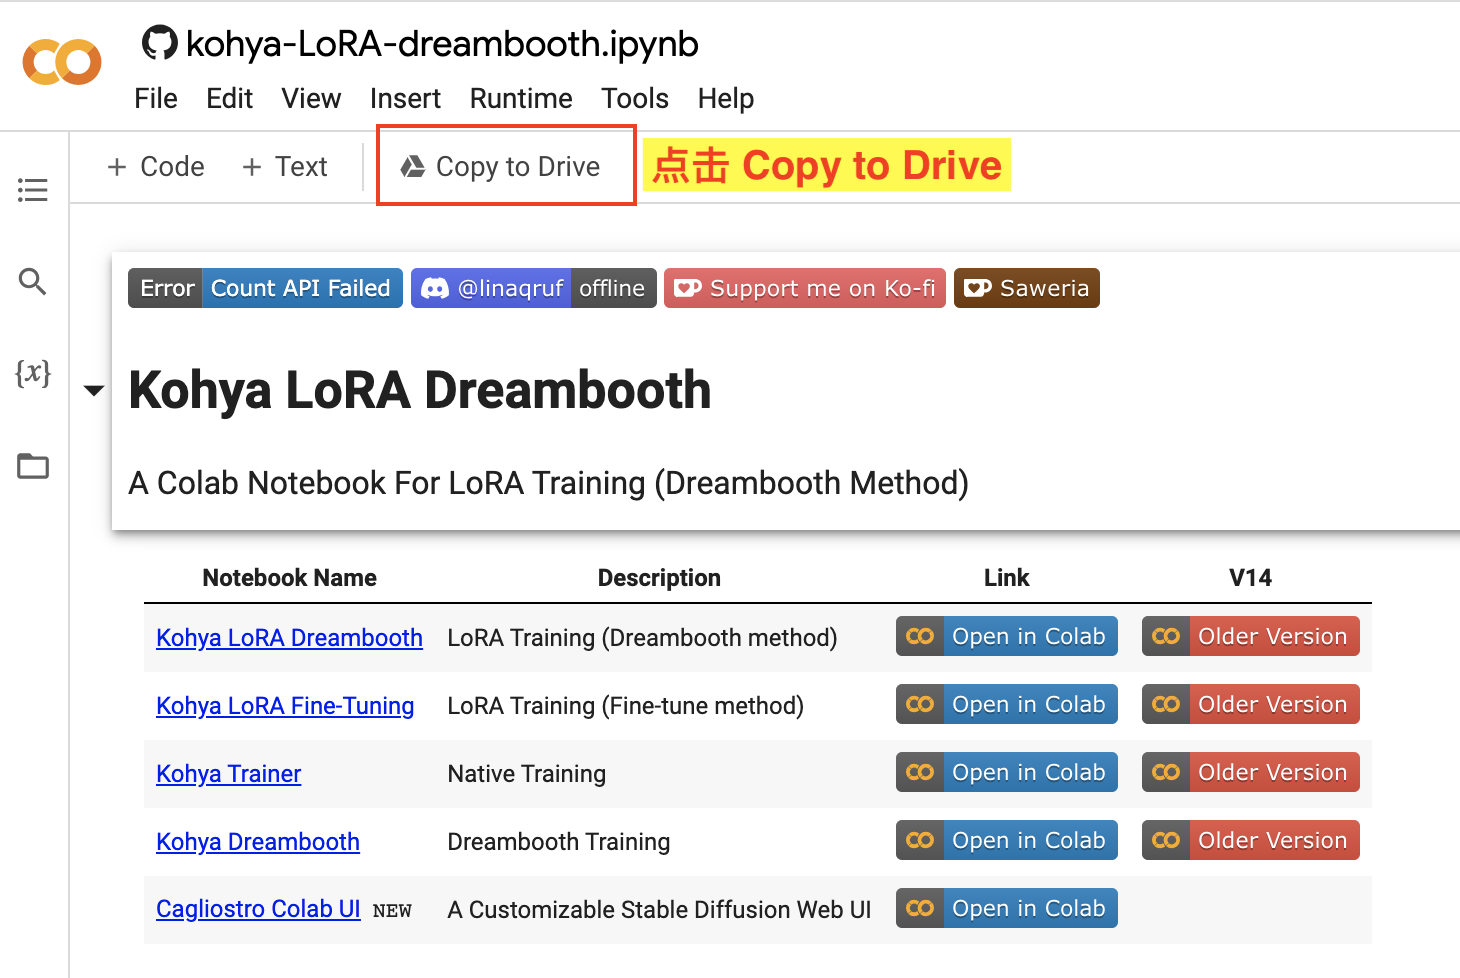This screenshot has width=1460, height=978.
Task: Open the Tools menu
Action: coord(634,98)
